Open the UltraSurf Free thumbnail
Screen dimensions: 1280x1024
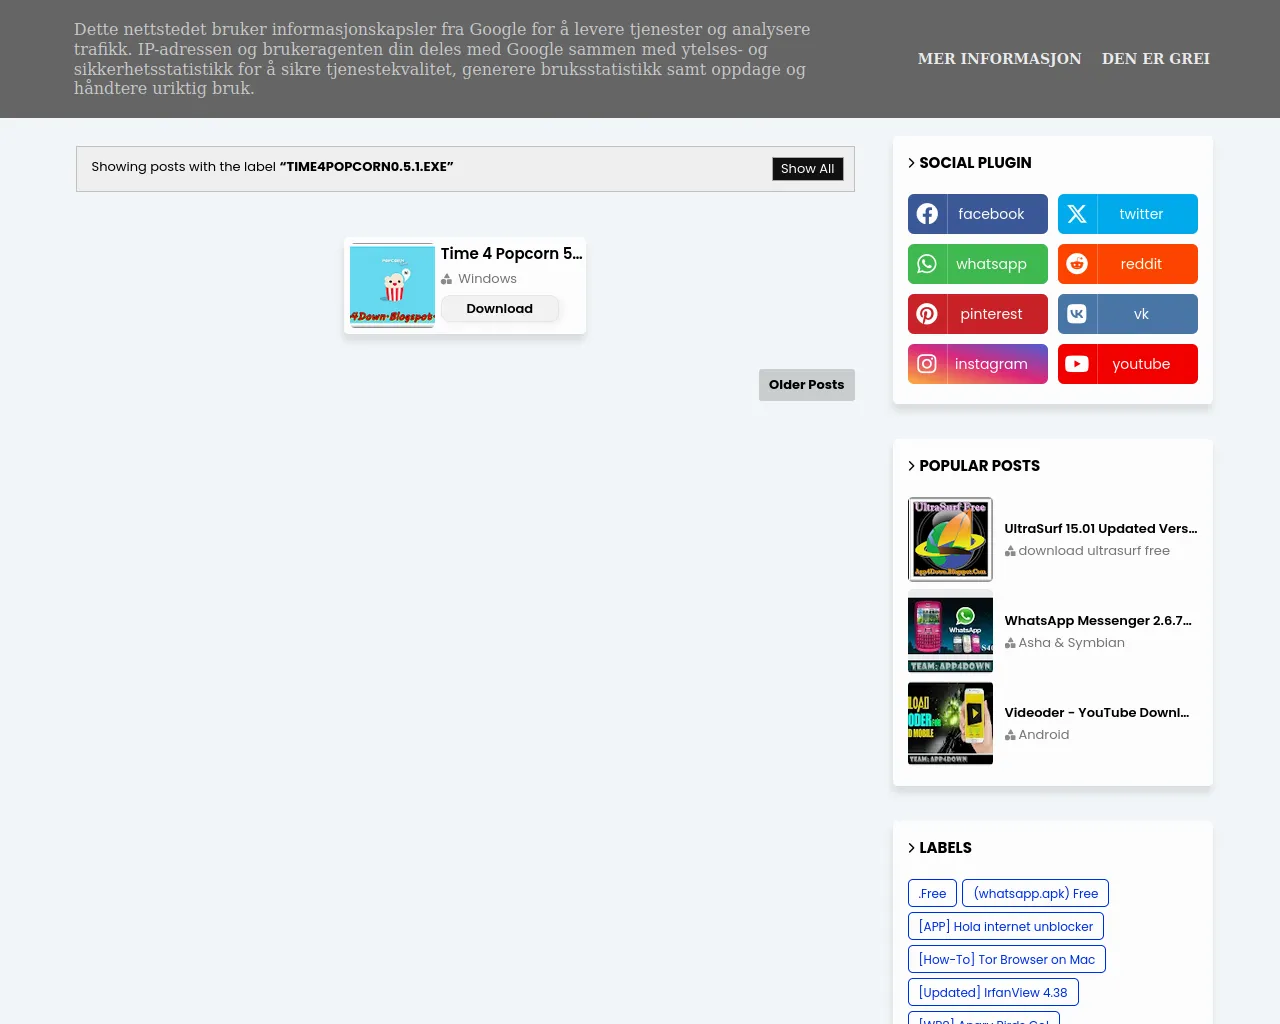pyautogui.click(x=950, y=539)
